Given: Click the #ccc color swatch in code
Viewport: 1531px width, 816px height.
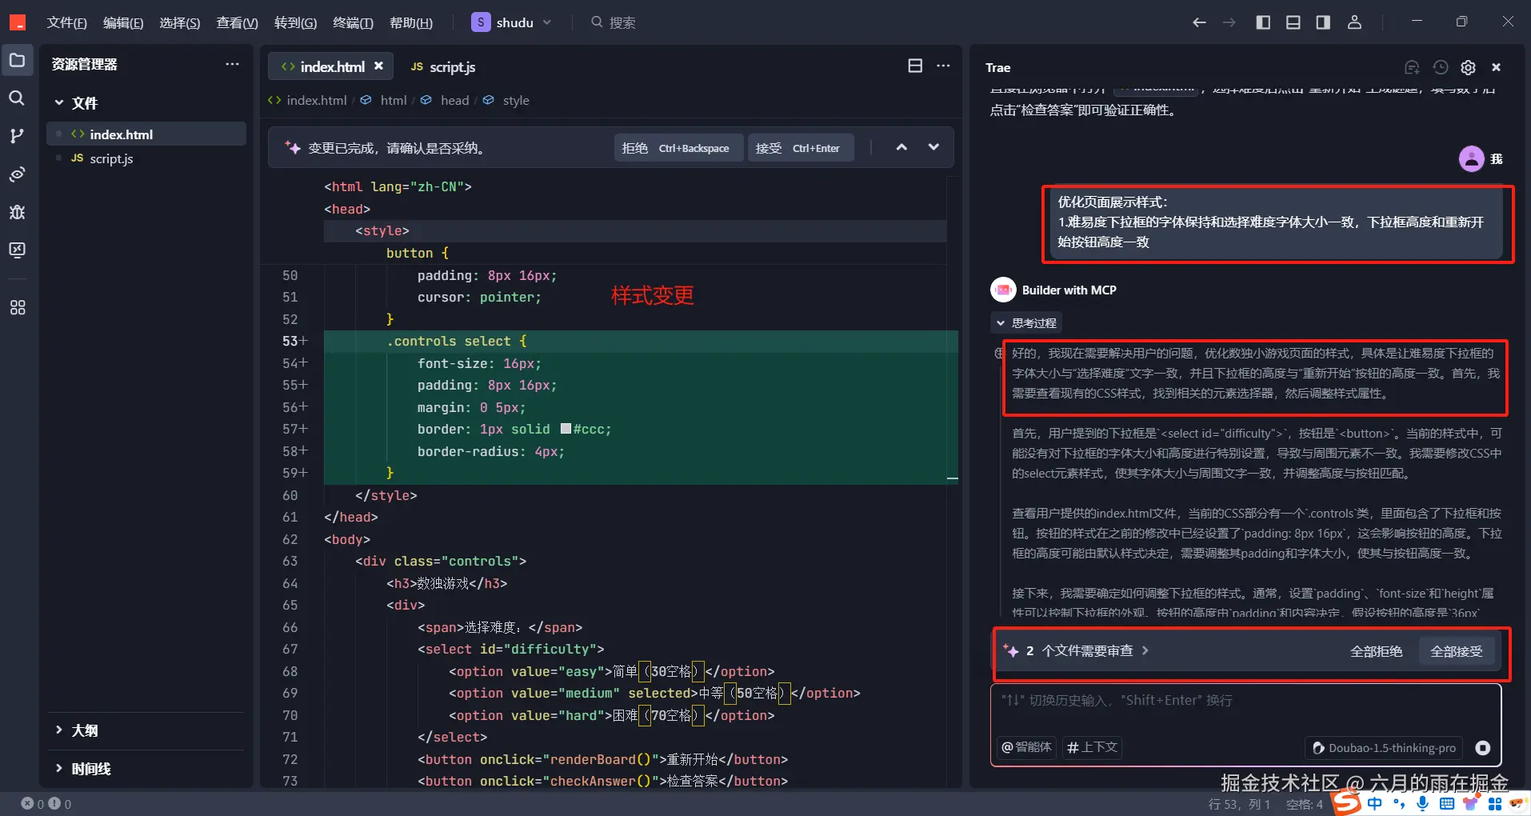Looking at the screenshot, I should coord(566,429).
